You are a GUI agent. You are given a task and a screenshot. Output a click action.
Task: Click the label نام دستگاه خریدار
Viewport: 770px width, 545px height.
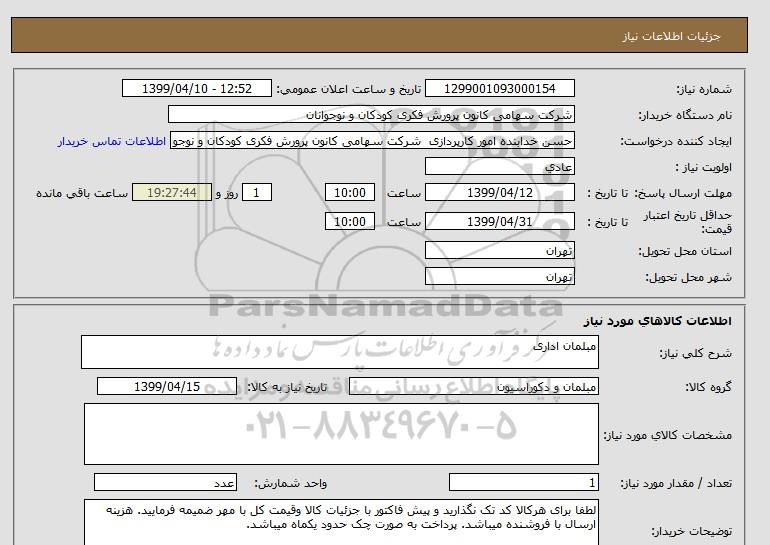685,115
